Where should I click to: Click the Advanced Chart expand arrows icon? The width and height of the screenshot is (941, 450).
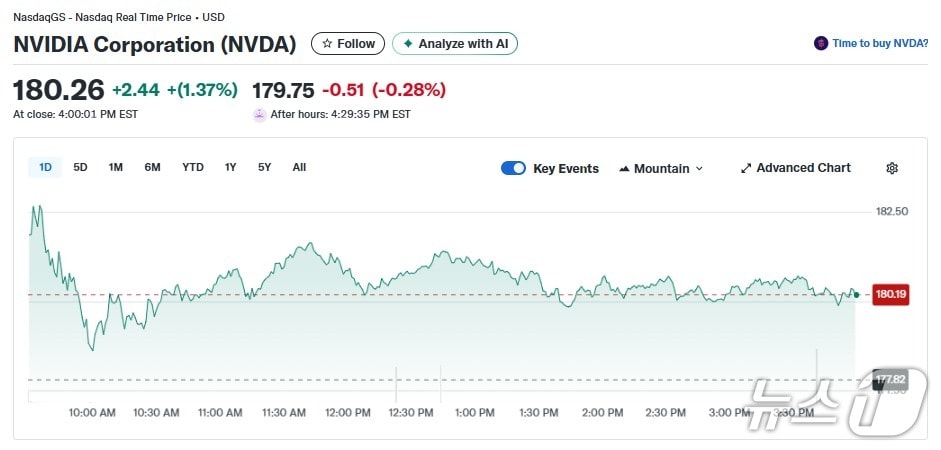coord(746,168)
